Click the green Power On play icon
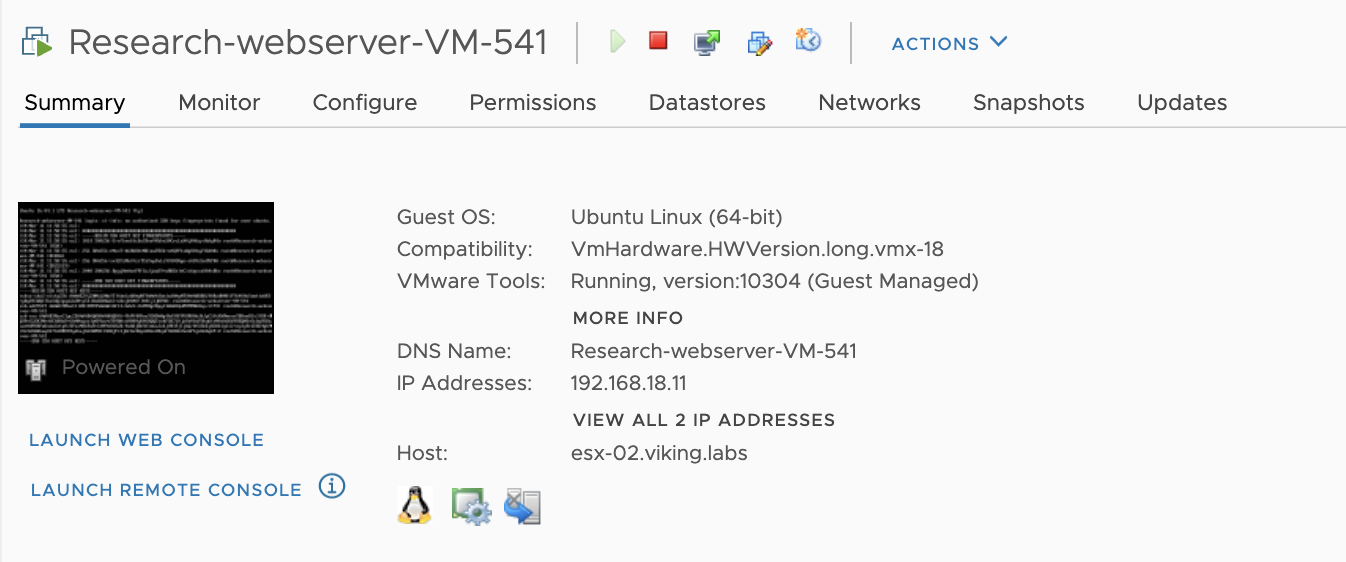The image size is (1346, 562). tap(618, 41)
